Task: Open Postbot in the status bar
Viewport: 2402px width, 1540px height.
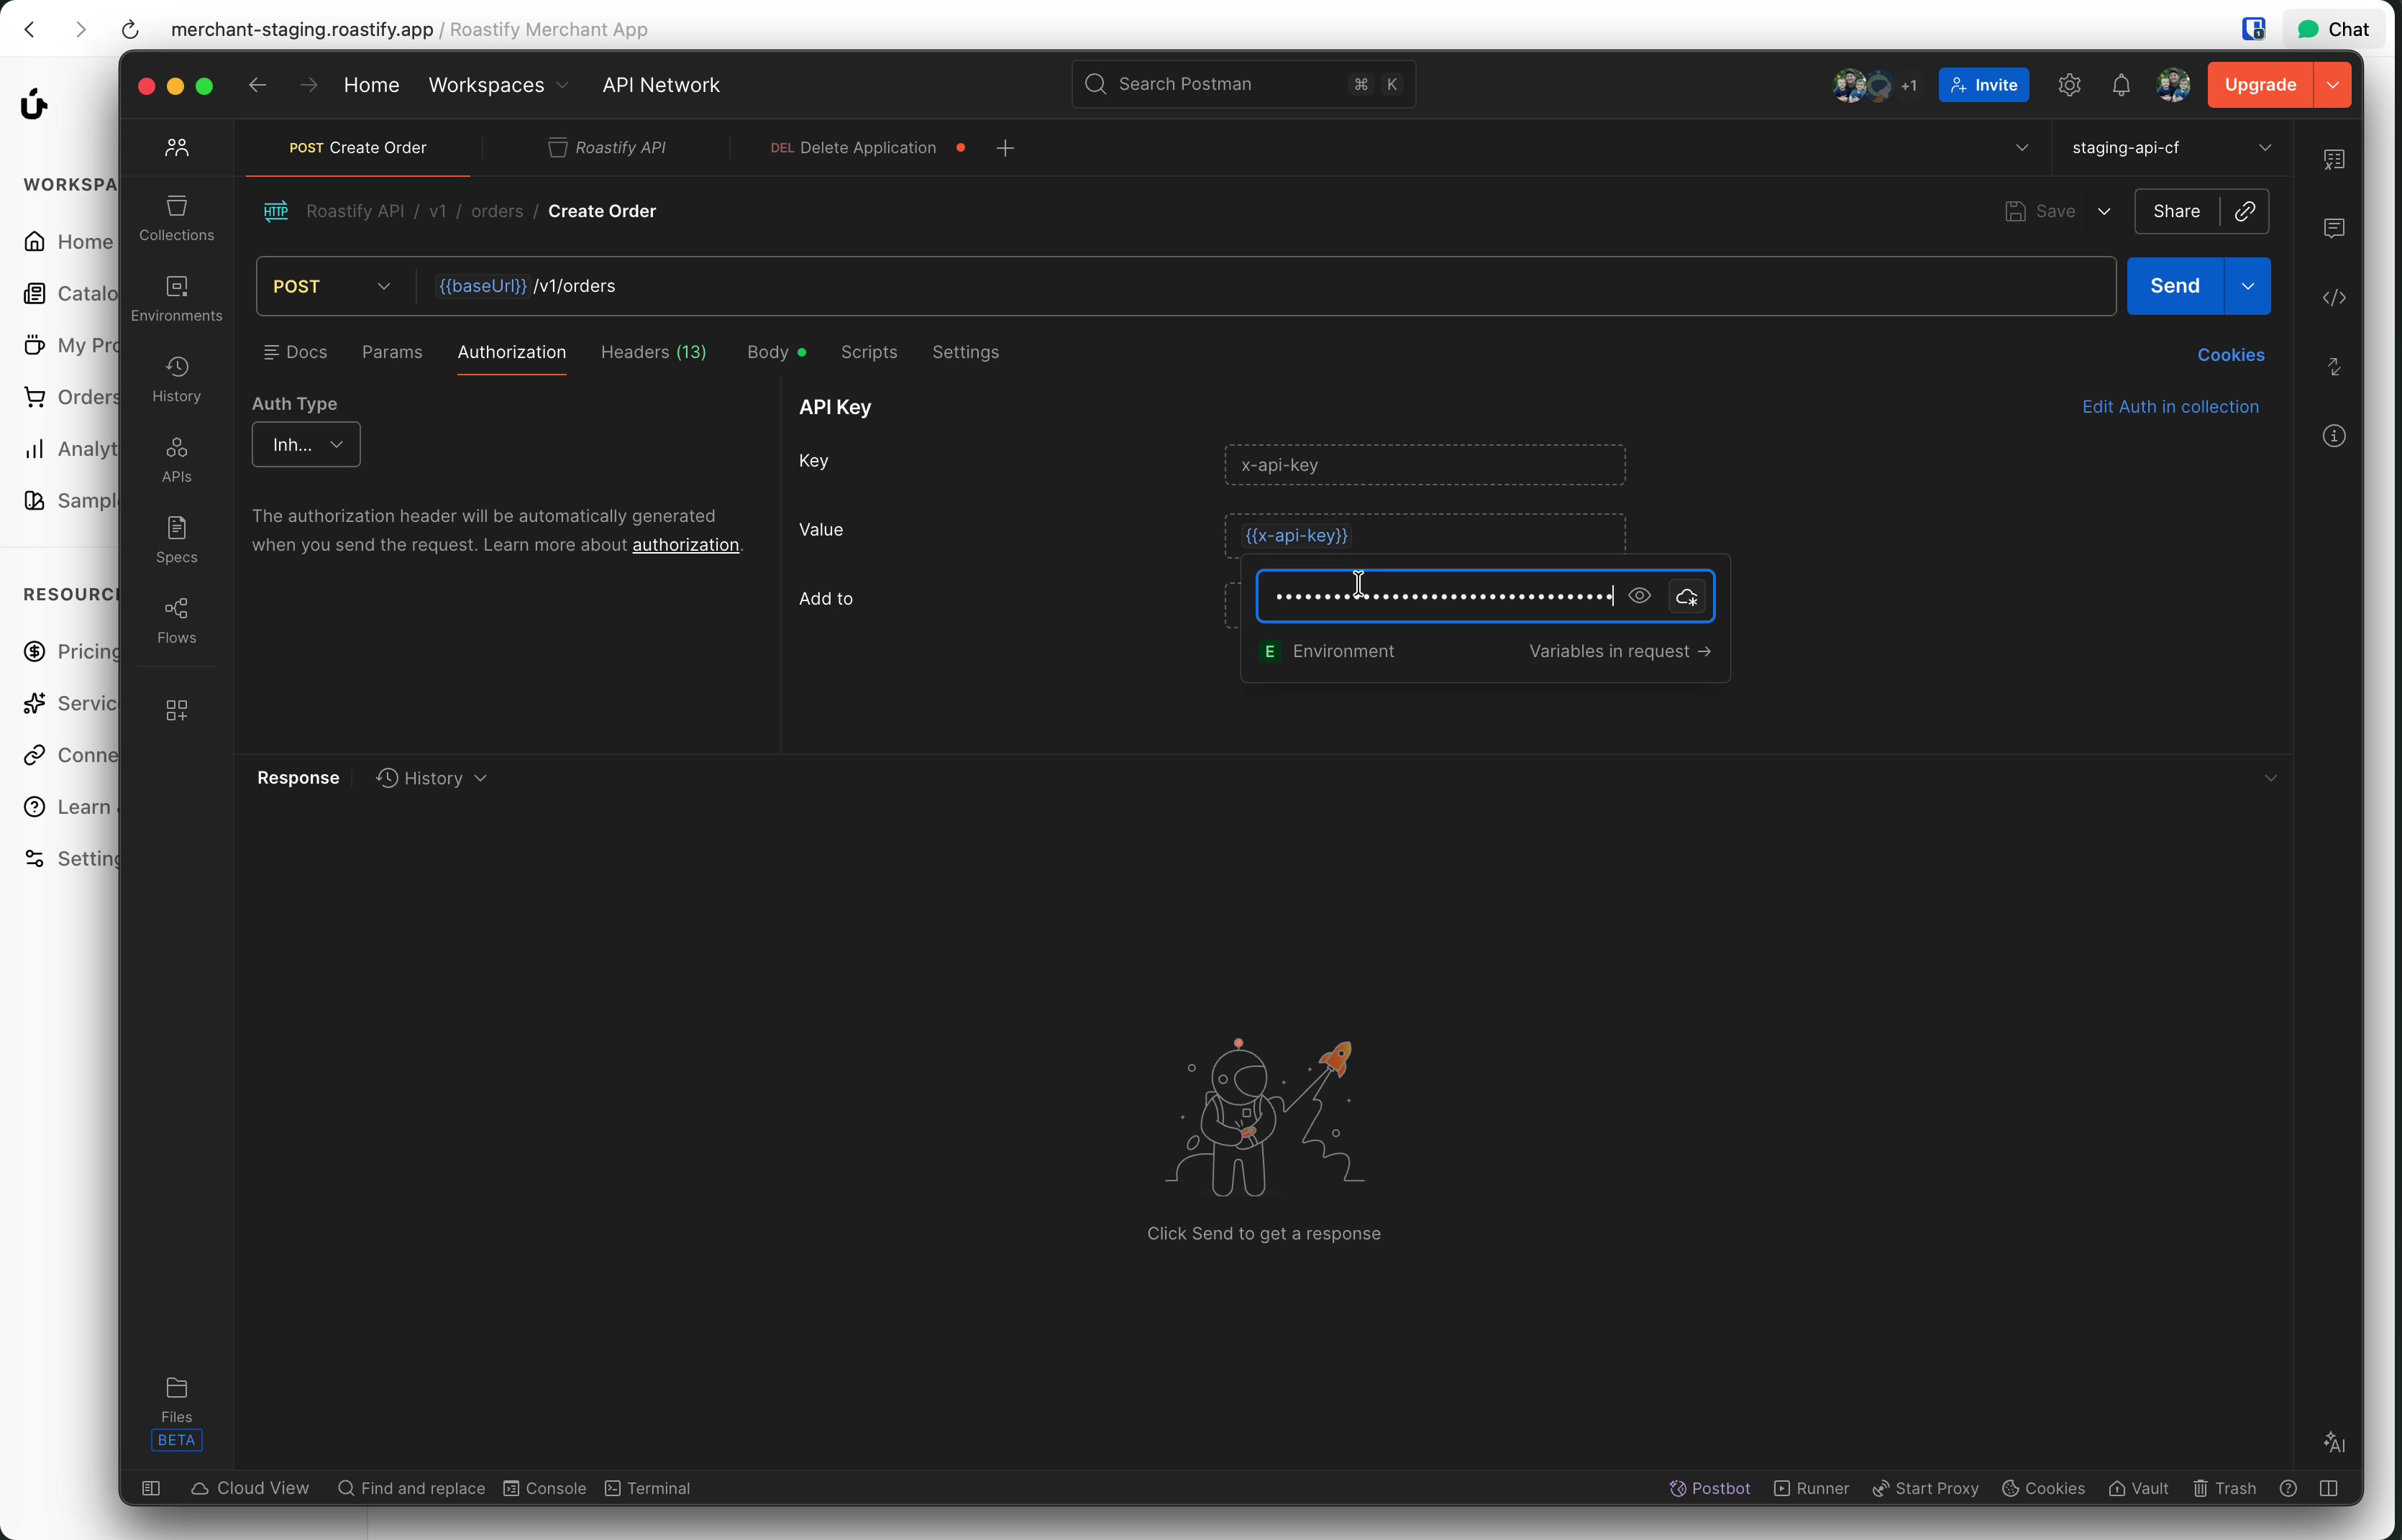Action: 1709,1488
